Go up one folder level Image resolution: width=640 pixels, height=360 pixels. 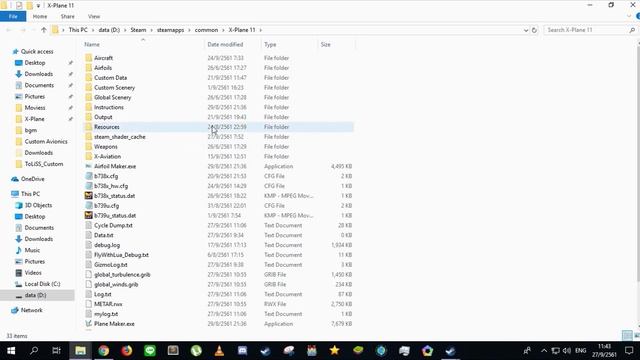click(44, 30)
